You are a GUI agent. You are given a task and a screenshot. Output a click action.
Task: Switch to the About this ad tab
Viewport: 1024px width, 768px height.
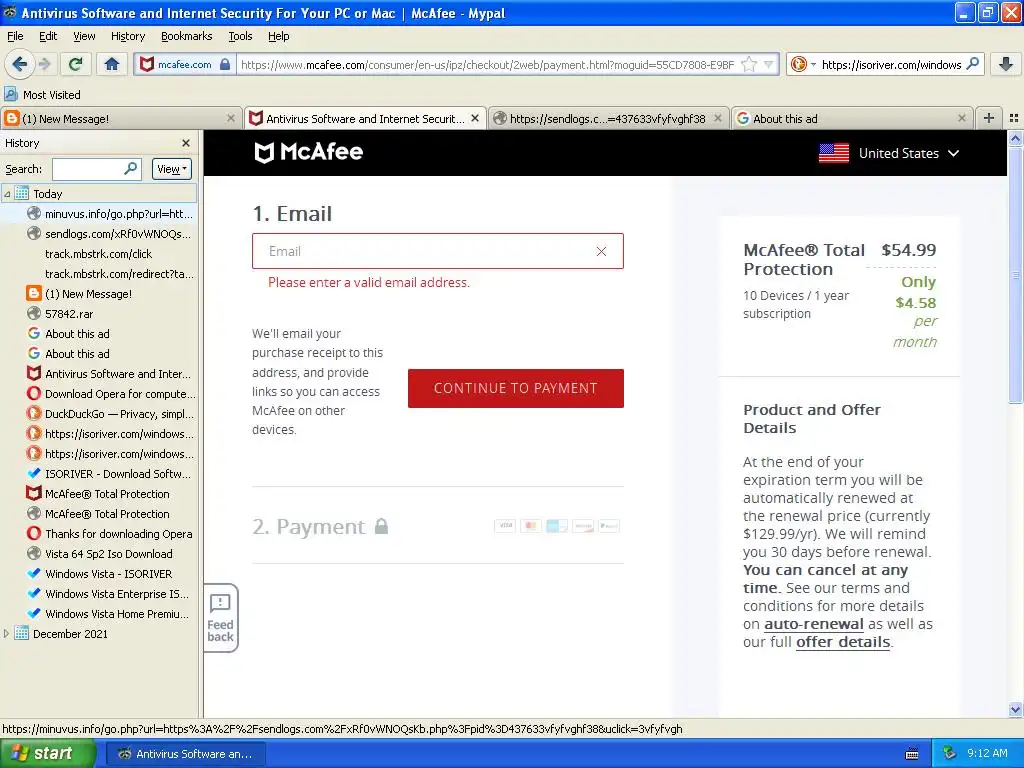coord(851,118)
